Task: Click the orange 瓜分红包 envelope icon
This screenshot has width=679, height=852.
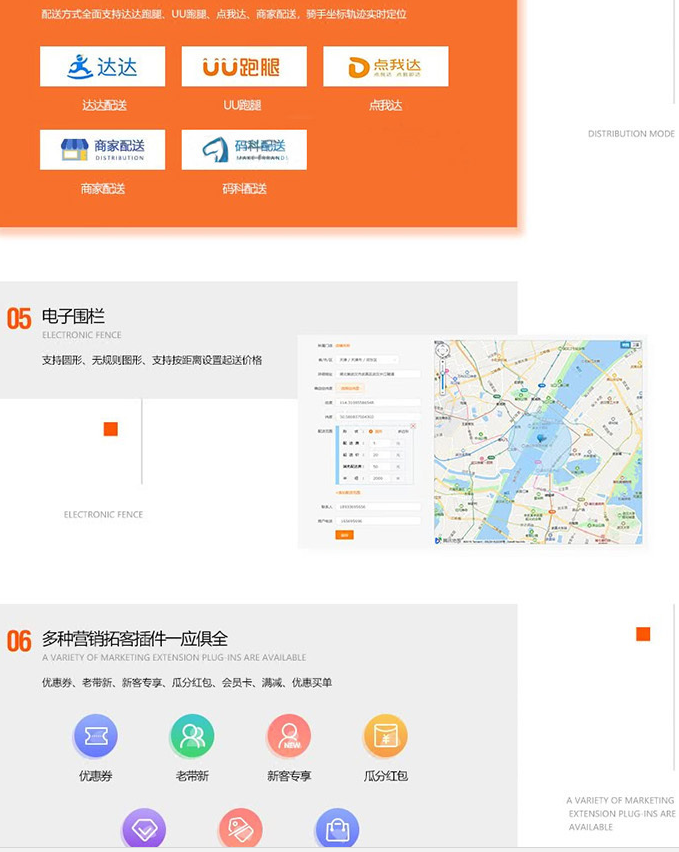Action: tap(386, 736)
